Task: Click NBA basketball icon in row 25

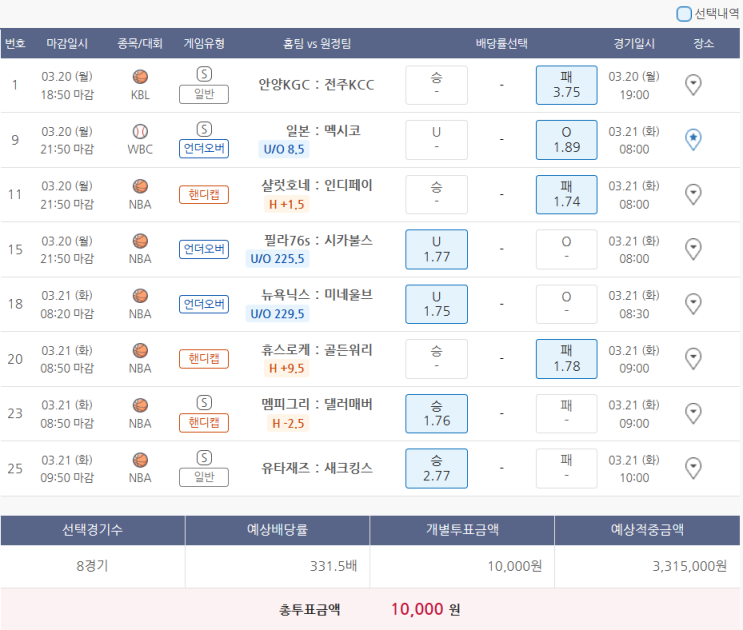Action: pyautogui.click(x=140, y=460)
